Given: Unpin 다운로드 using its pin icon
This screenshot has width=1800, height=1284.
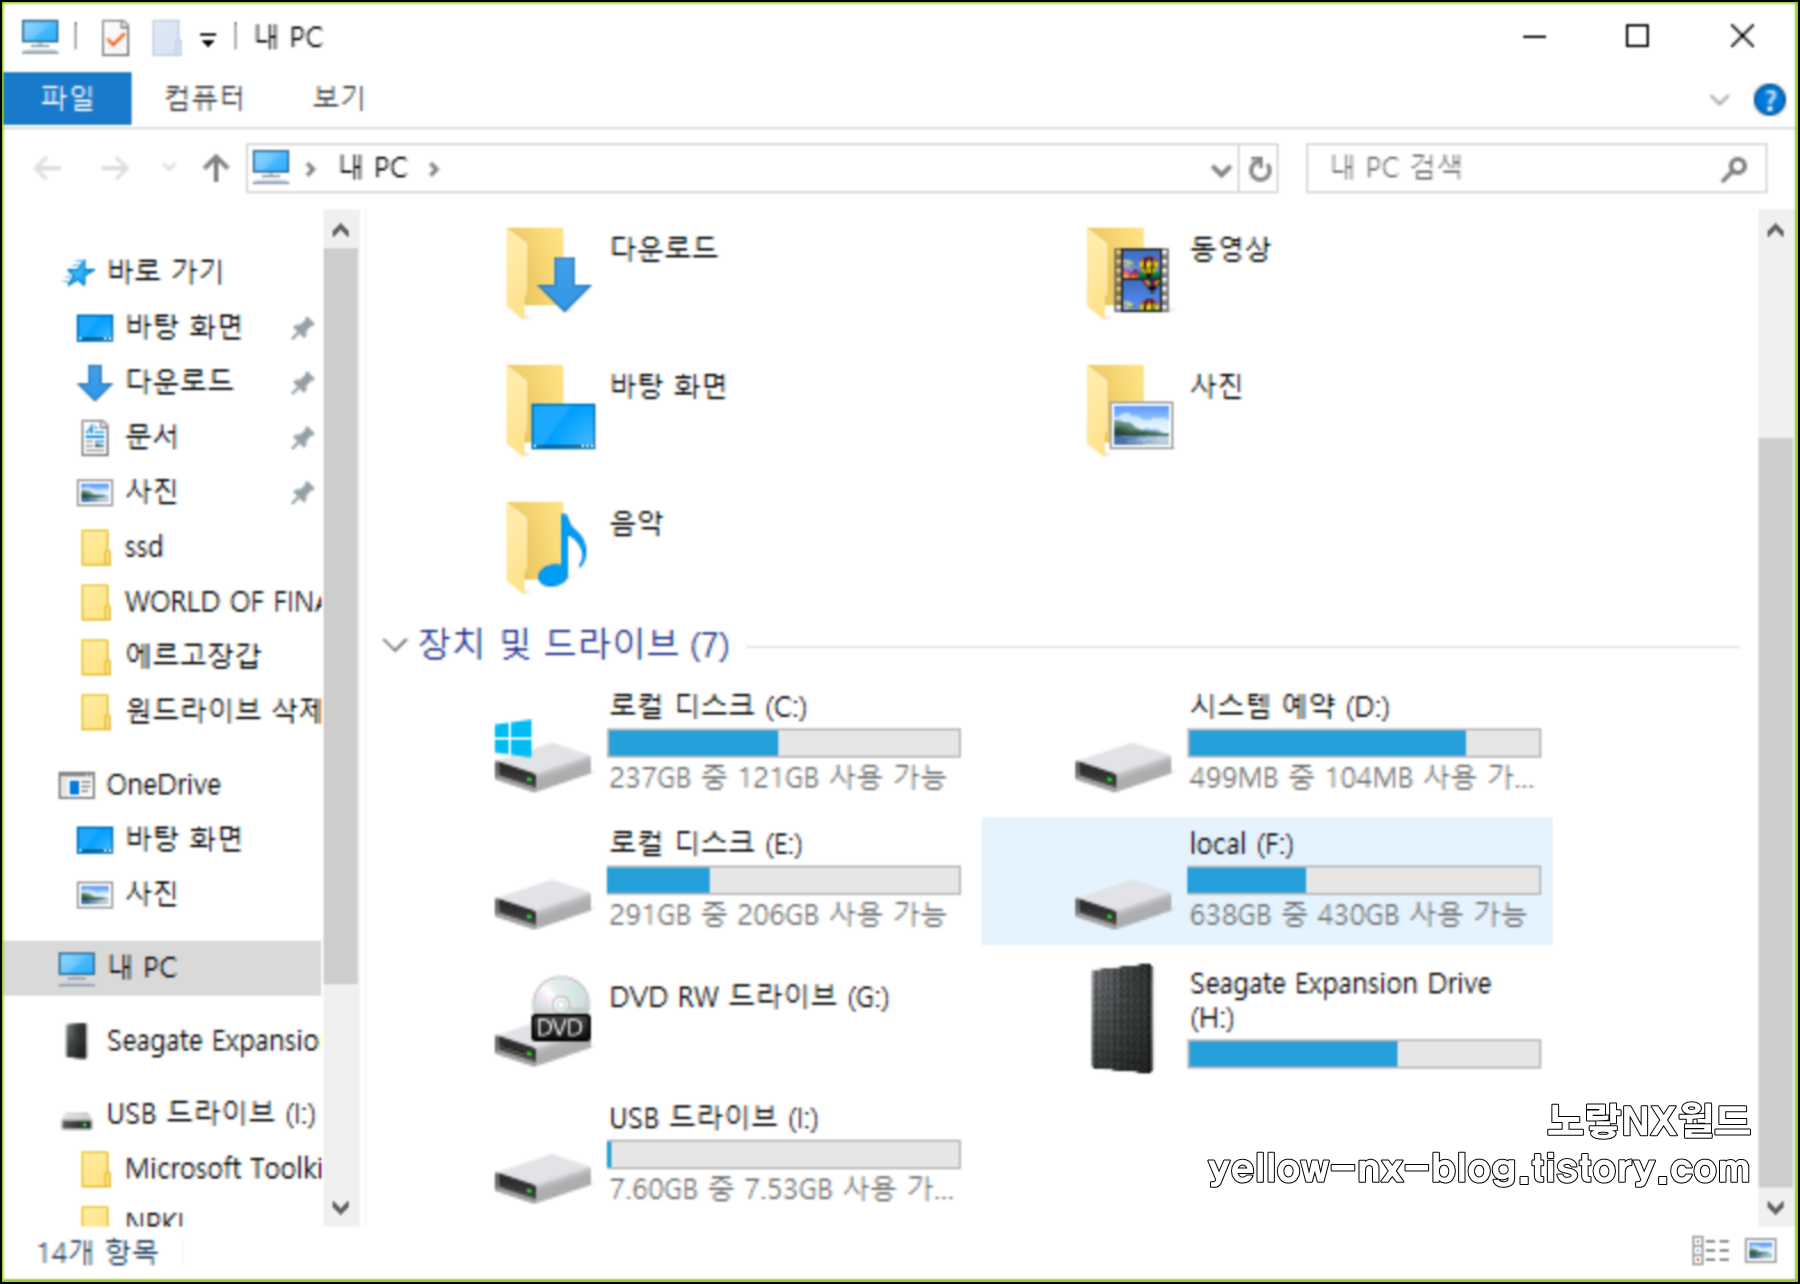Looking at the screenshot, I should pos(302,382).
